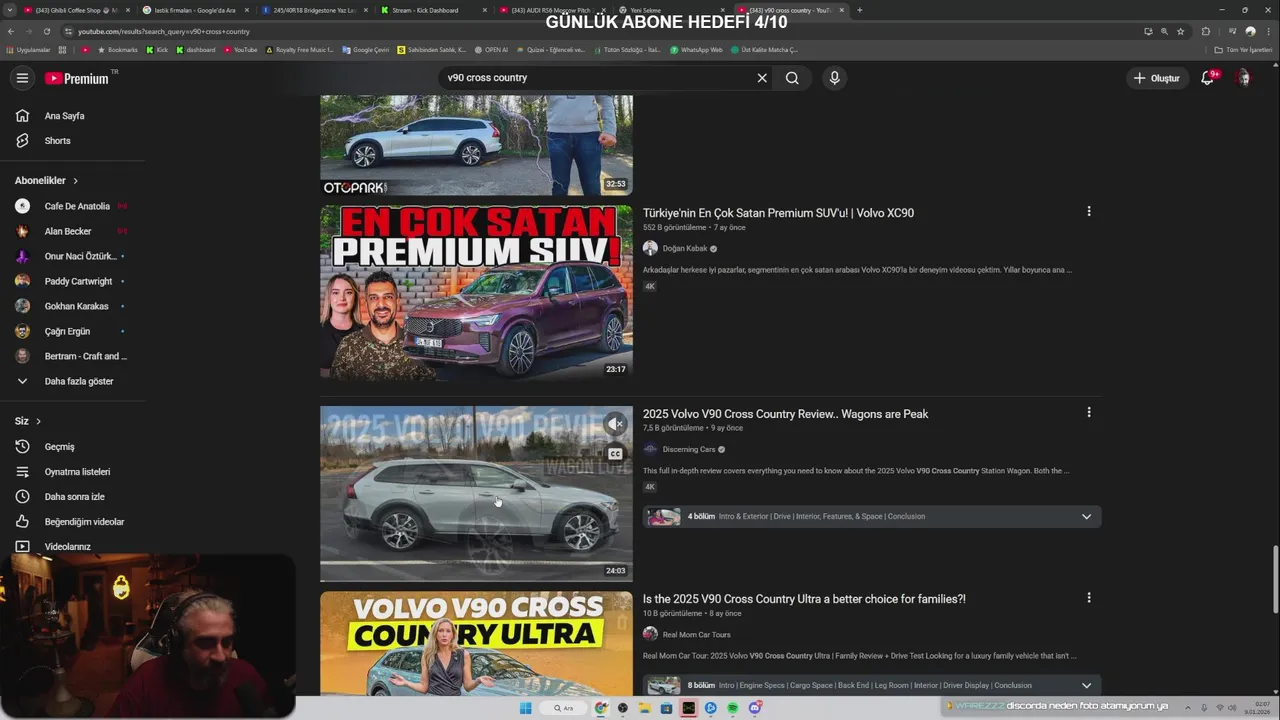1280x720 pixels.
Task: Open Discerning Cars channel avatar
Action: pyautogui.click(x=650, y=449)
